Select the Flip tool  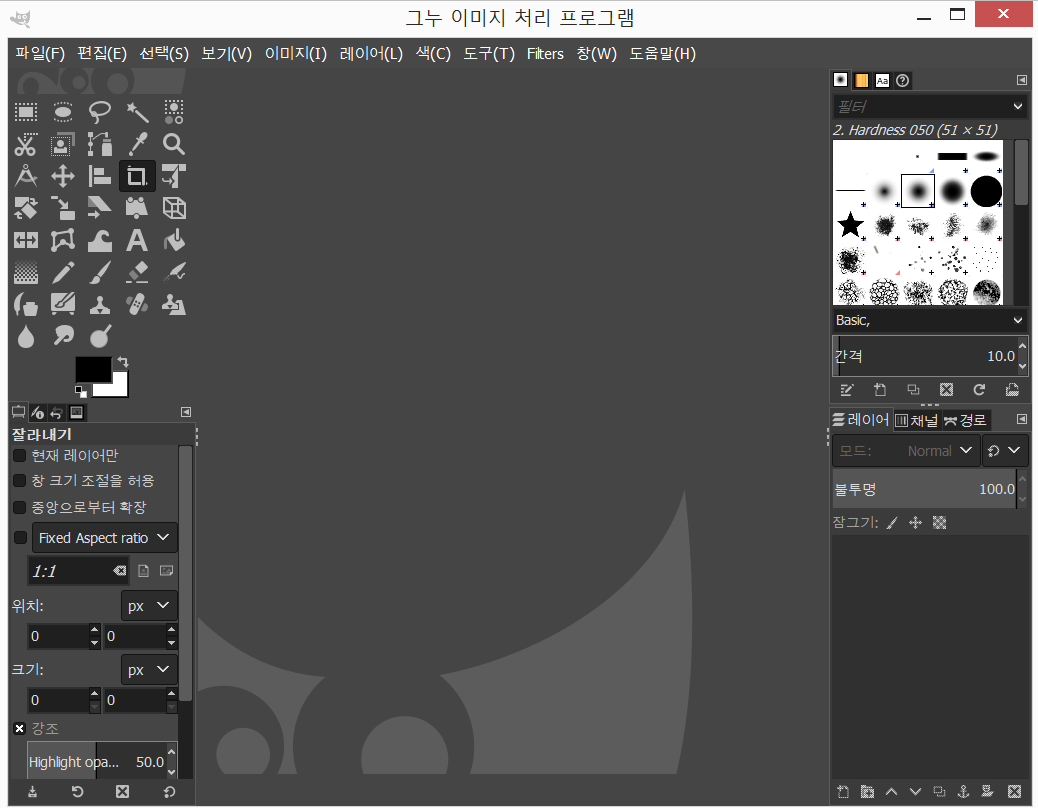coord(26,240)
